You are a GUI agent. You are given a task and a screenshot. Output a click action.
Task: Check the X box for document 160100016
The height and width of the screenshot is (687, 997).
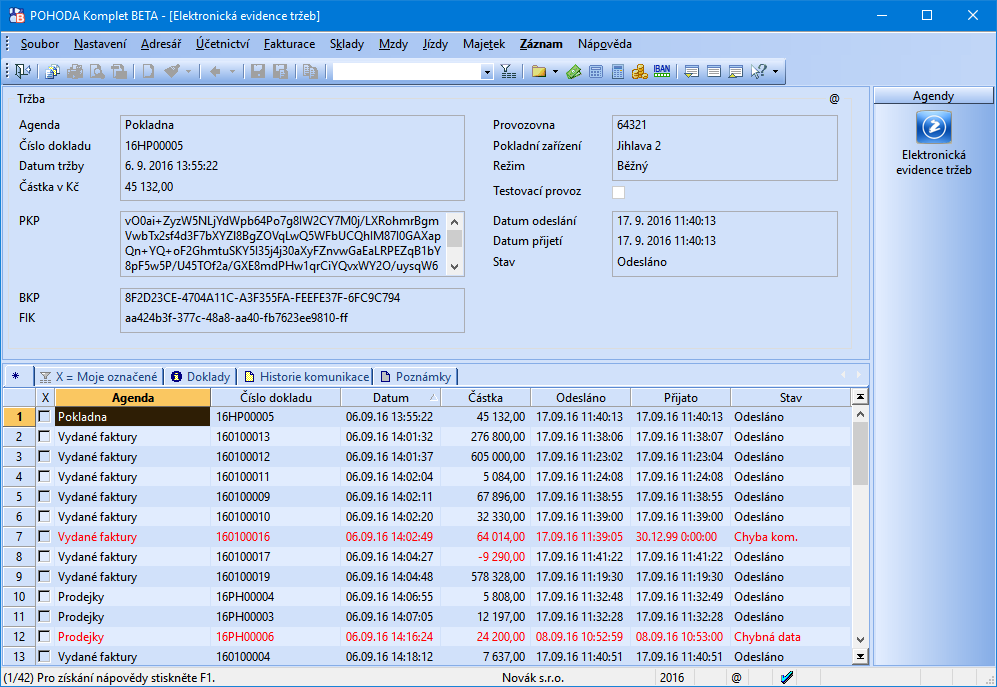[x=45, y=536]
